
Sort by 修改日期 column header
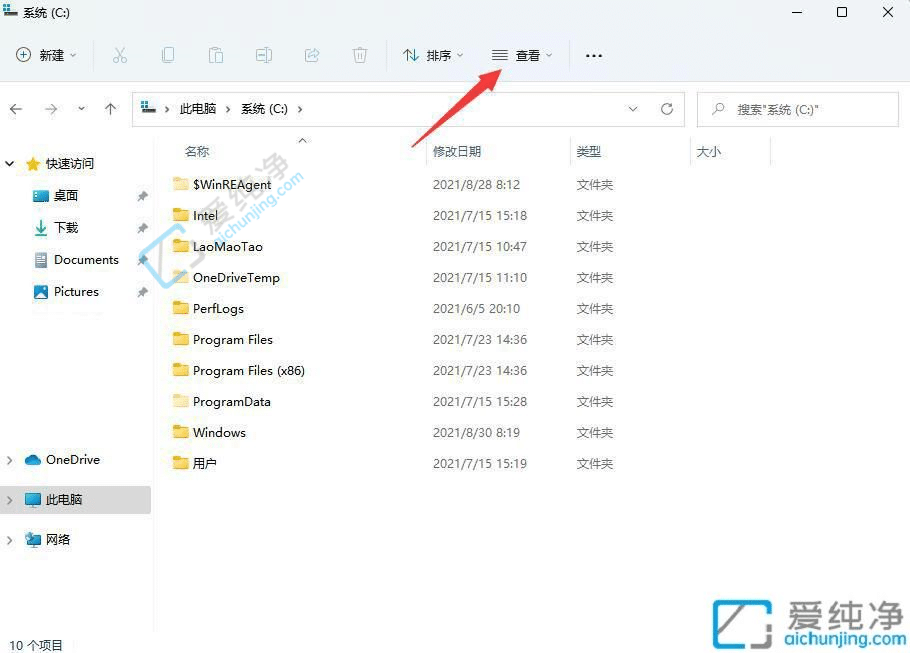(x=457, y=151)
